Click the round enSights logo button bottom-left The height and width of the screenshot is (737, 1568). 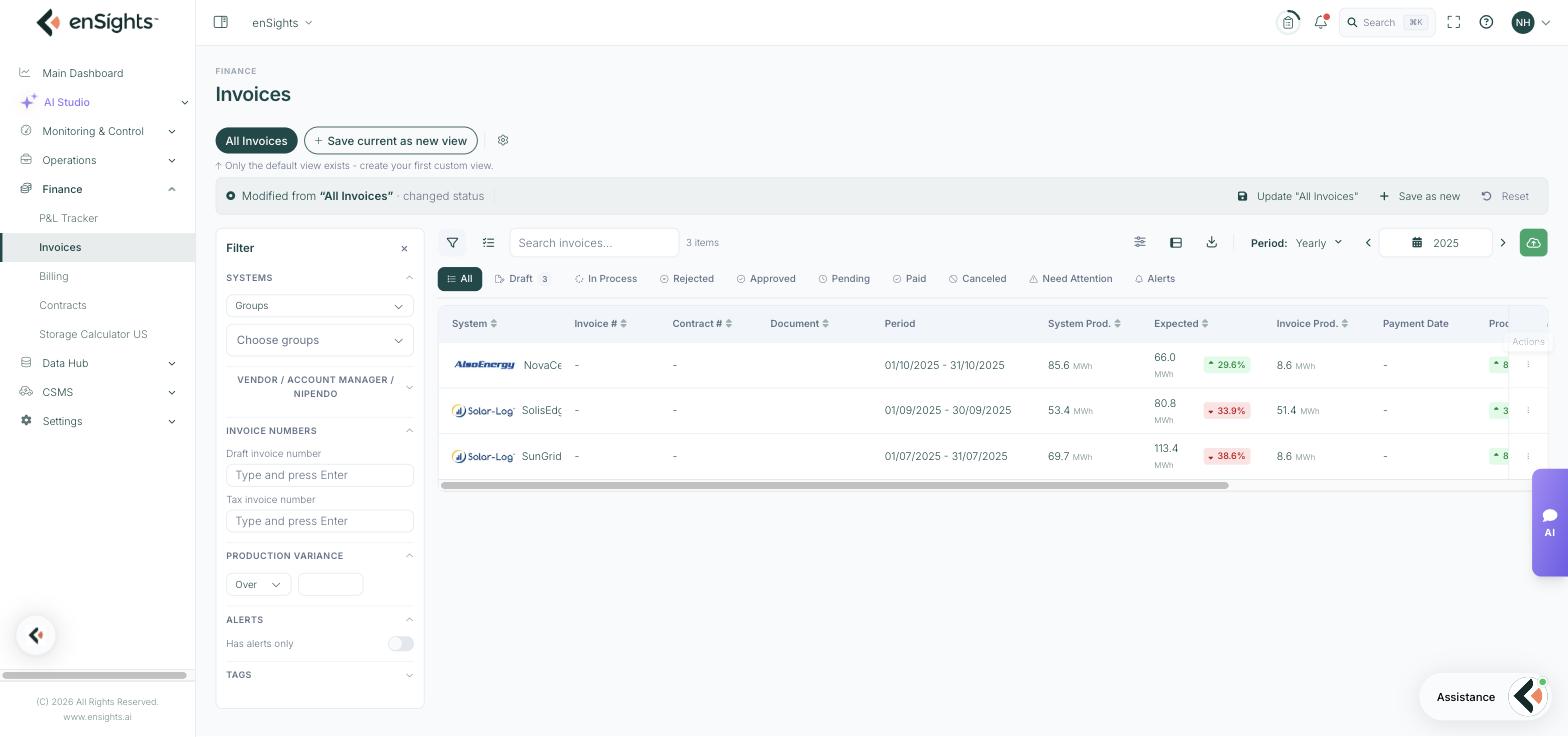point(36,635)
